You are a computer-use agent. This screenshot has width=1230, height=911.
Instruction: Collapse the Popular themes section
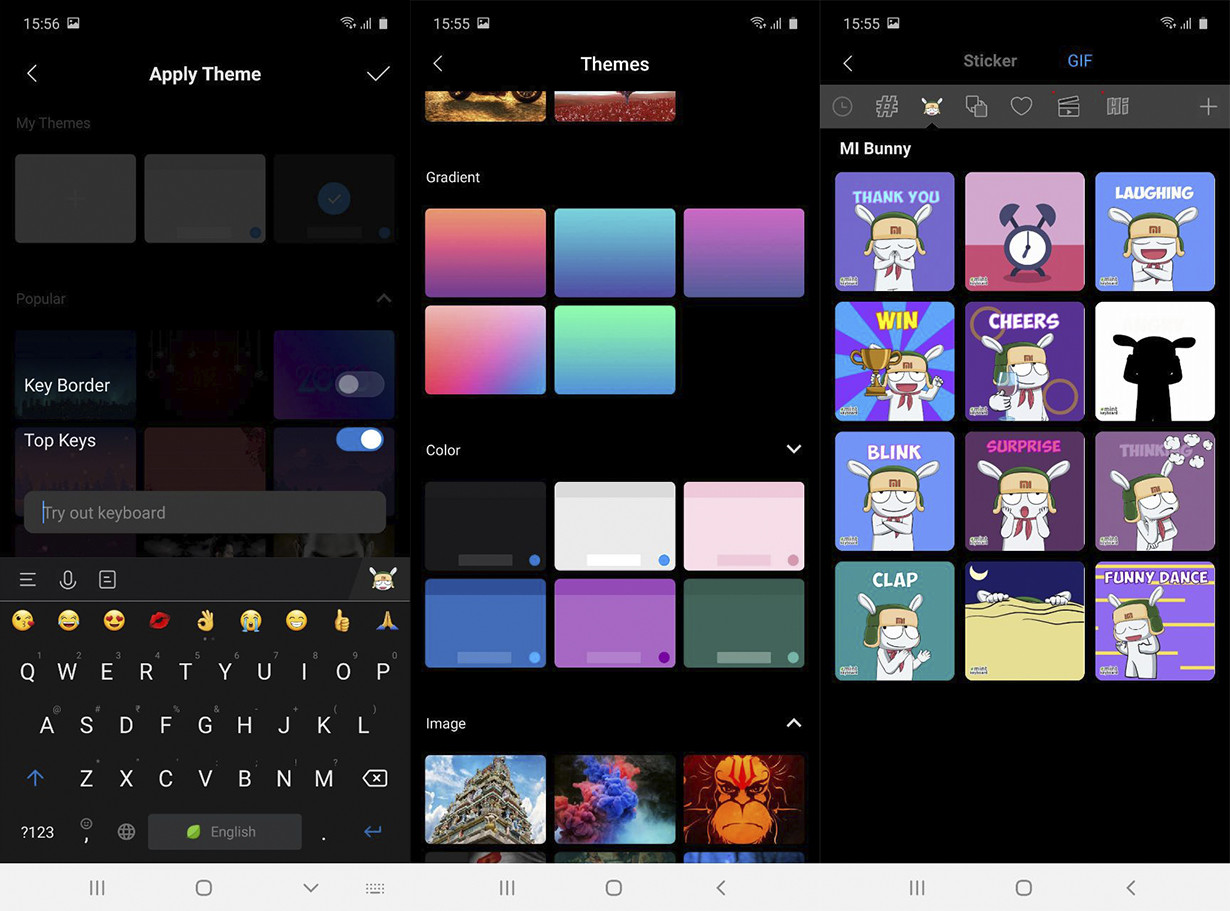[383, 298]
